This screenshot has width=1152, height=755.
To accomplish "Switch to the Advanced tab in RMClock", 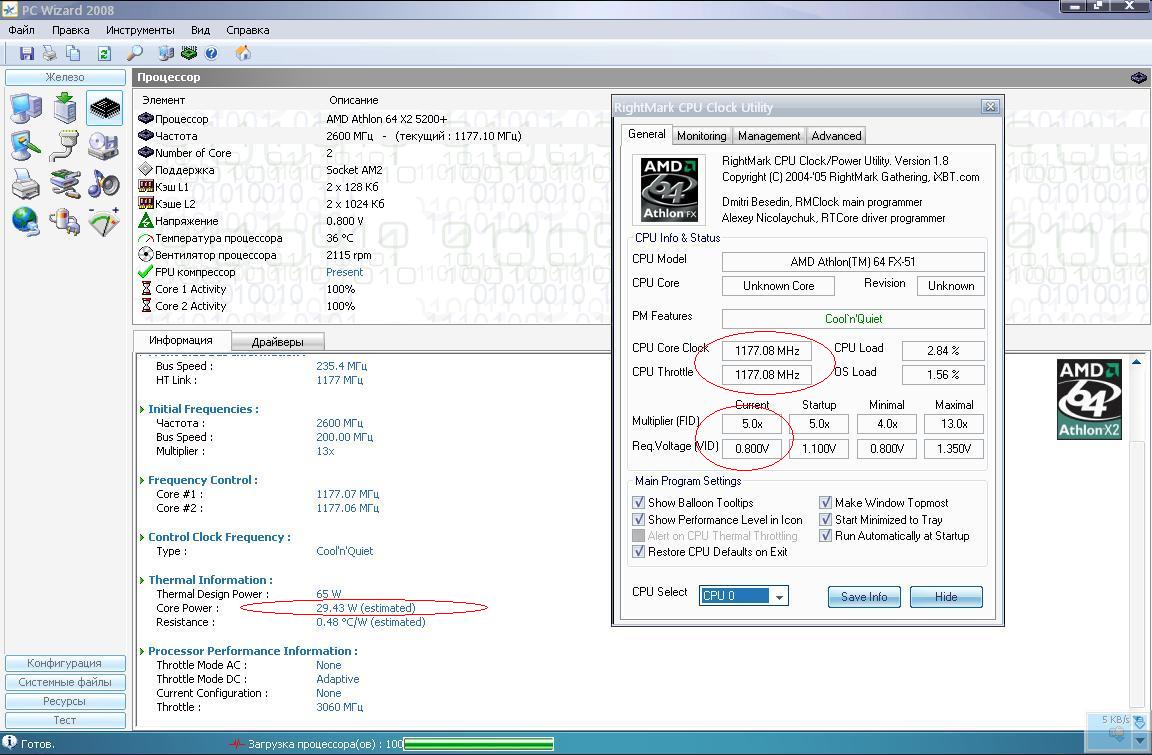I will click(x=836, y=136).
